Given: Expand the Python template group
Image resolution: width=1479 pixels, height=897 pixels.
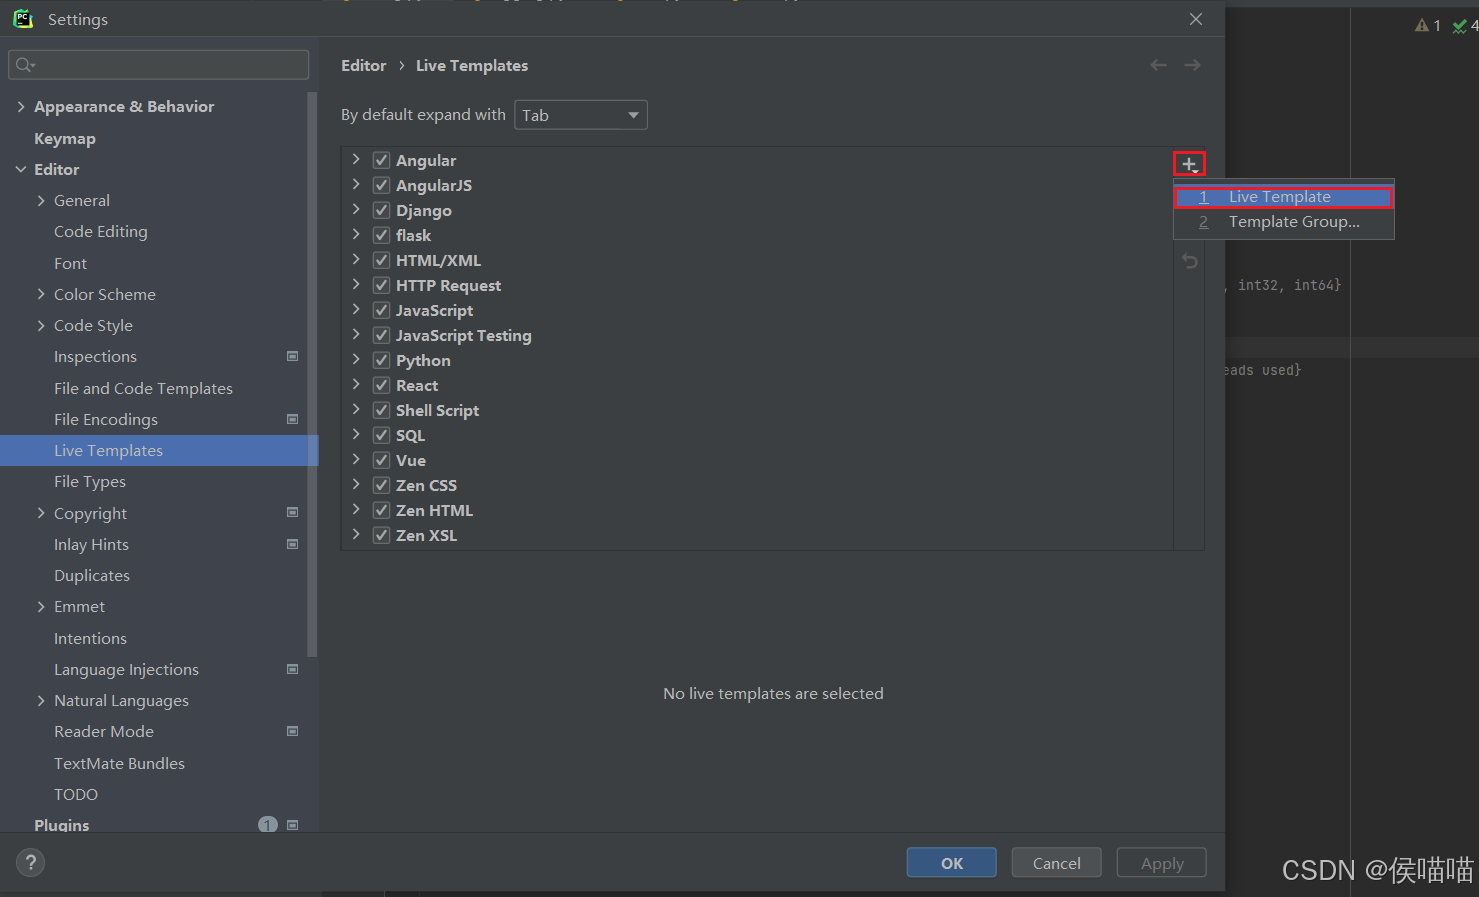Looking at the screenshot, I should 356,359.
